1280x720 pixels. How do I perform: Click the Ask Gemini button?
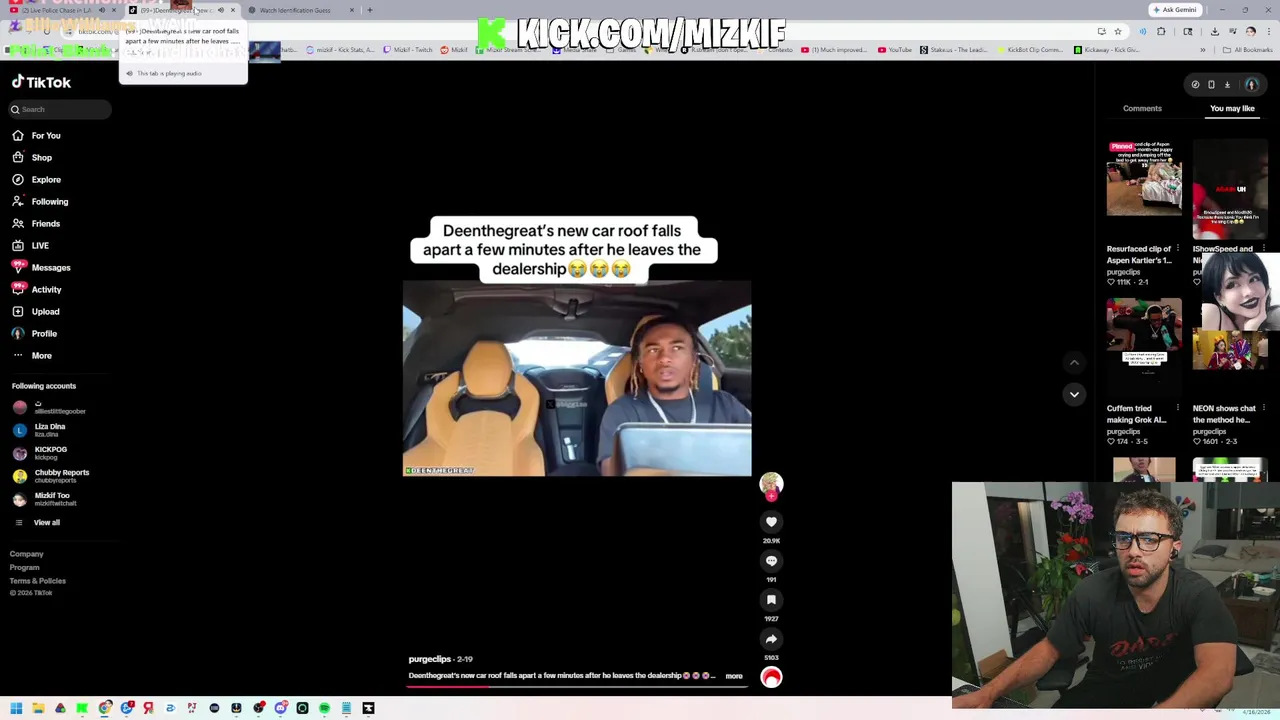pyautogui.click(x=1175, y=10)
